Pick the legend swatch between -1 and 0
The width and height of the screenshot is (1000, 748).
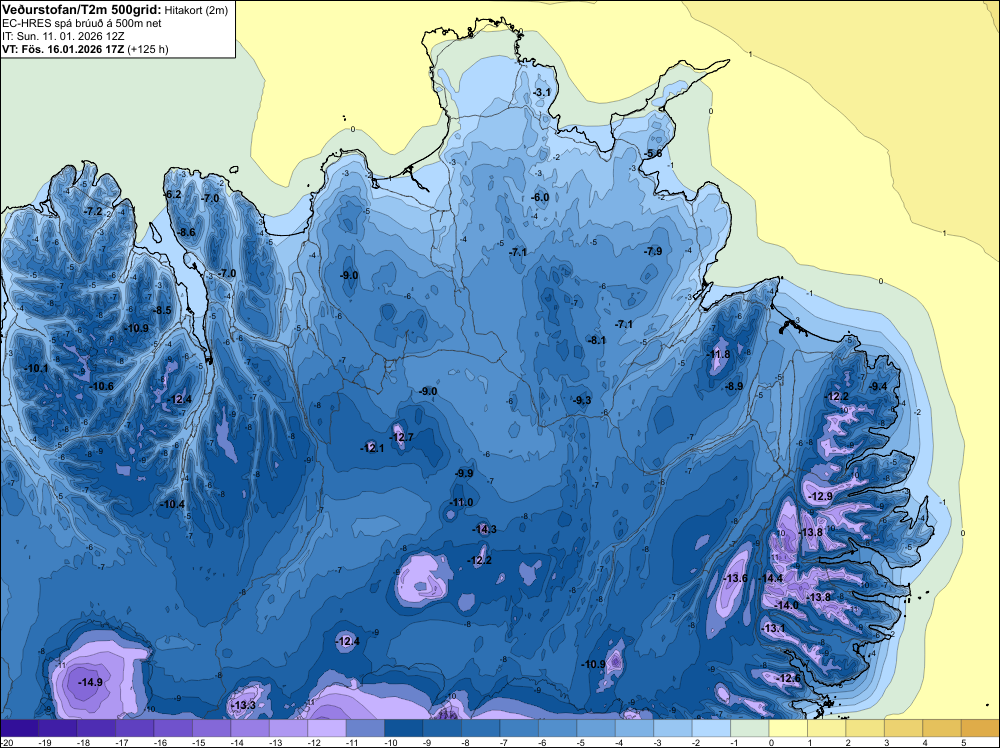(750, 728)
